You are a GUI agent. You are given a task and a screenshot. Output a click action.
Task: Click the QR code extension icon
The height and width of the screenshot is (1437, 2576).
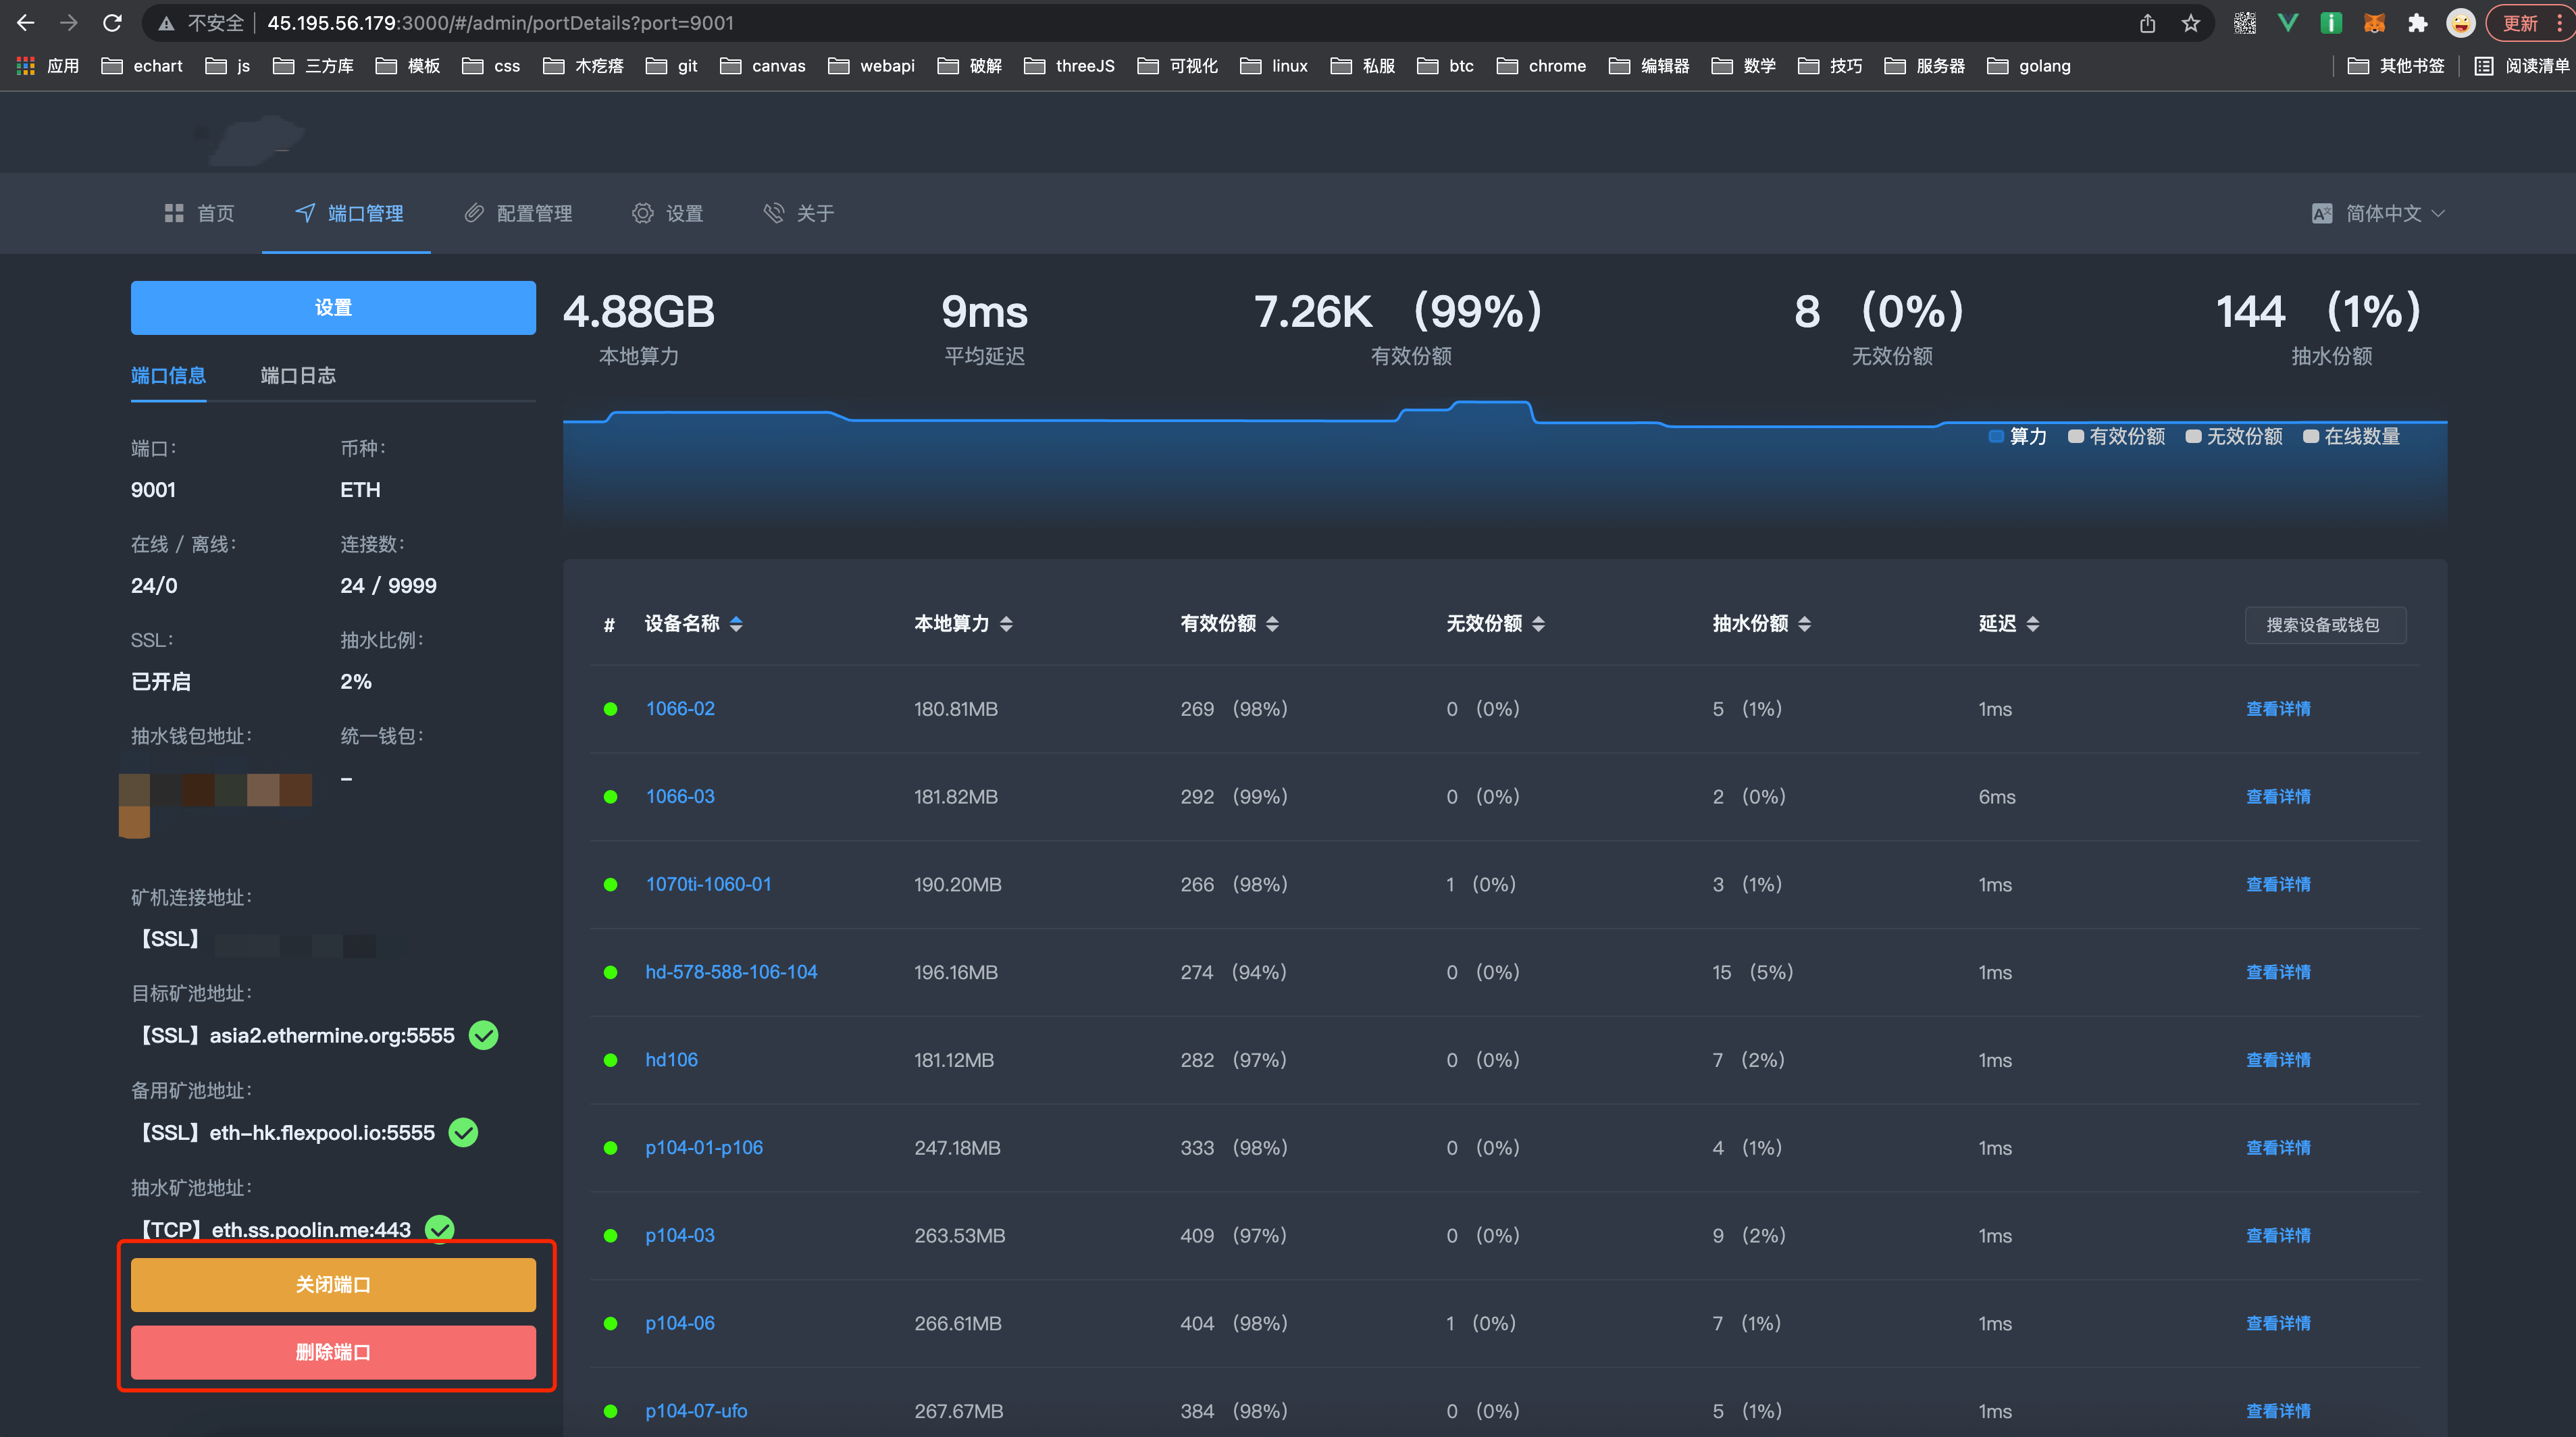[x=2245, y=23]
